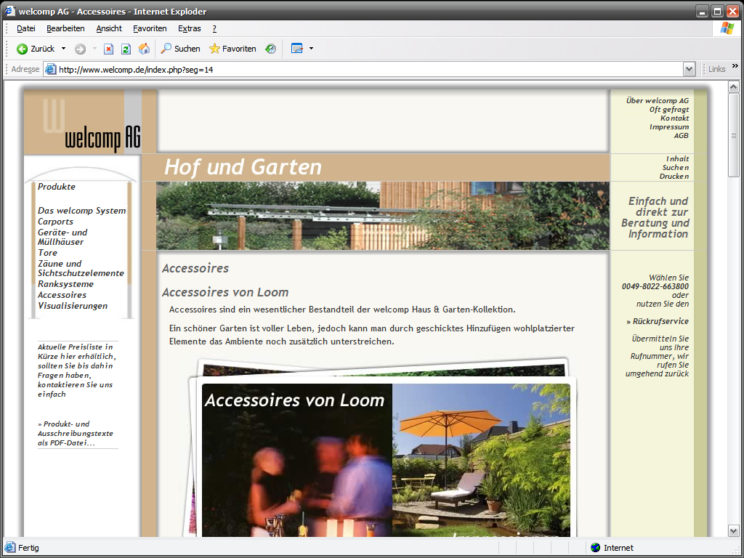Click Einfach und direkt zur Beratung text
The image size is (744, 558).
tap(657, 217)
